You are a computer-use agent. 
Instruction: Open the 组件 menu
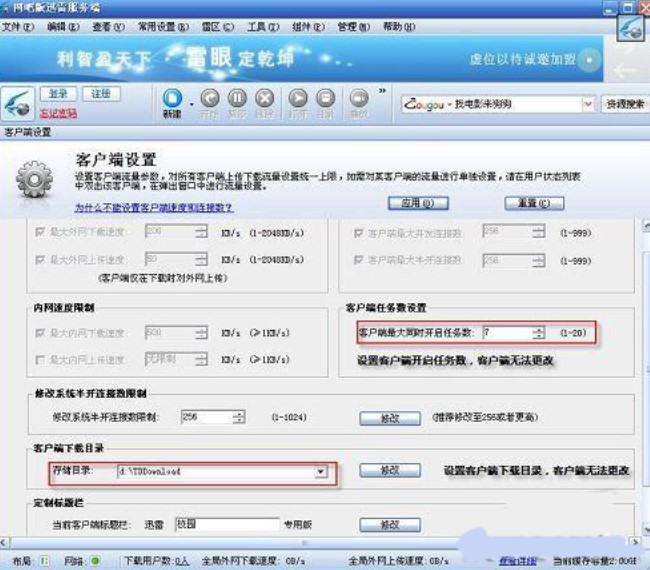[x=308, y=27]
